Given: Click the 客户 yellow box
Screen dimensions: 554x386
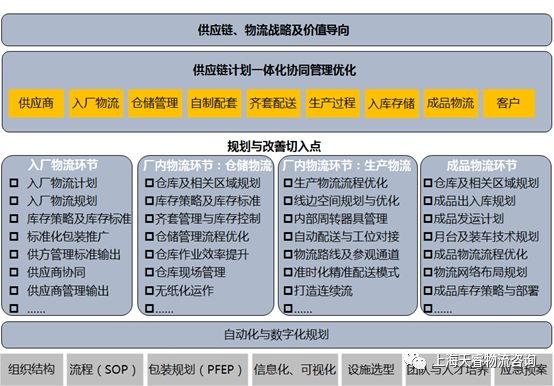Looking at the screenshot, I should (x=509, y=103).
